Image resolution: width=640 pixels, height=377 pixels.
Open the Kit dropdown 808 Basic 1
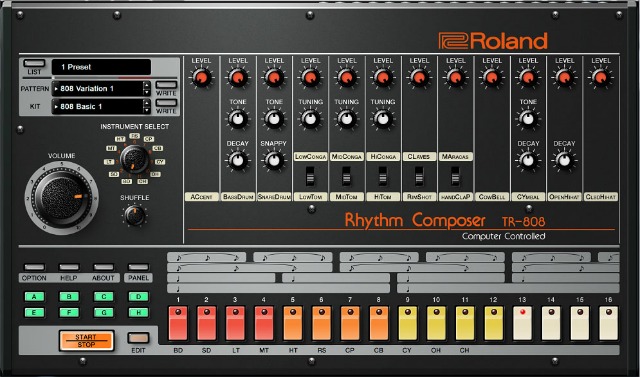97,106
